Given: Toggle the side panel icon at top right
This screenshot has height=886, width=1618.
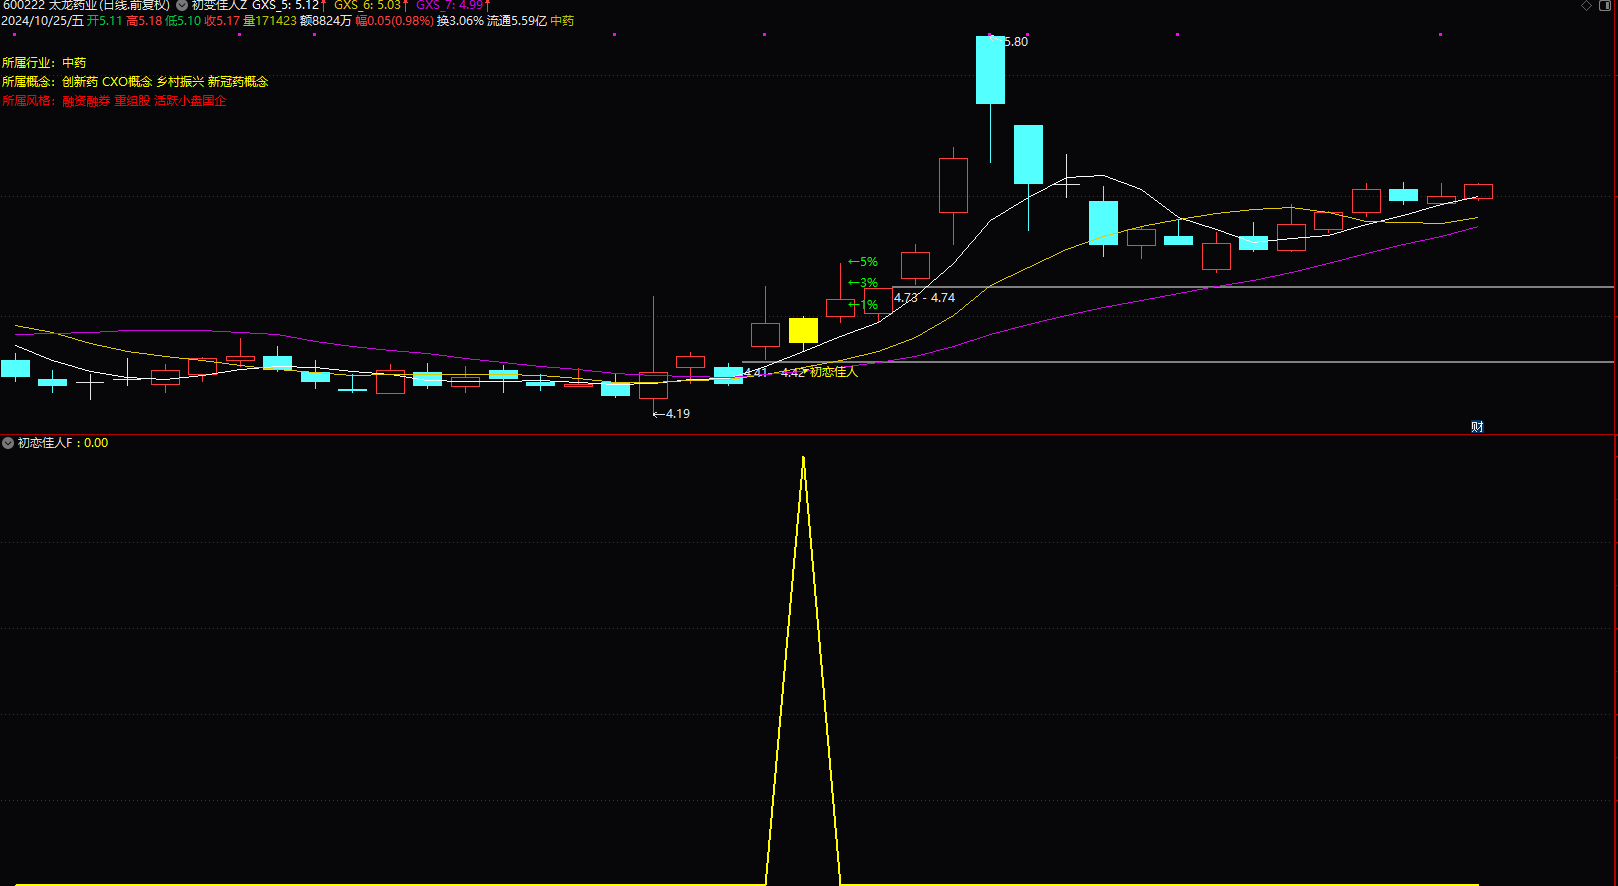Looking at the screenshot, I should click(1605, 6).
